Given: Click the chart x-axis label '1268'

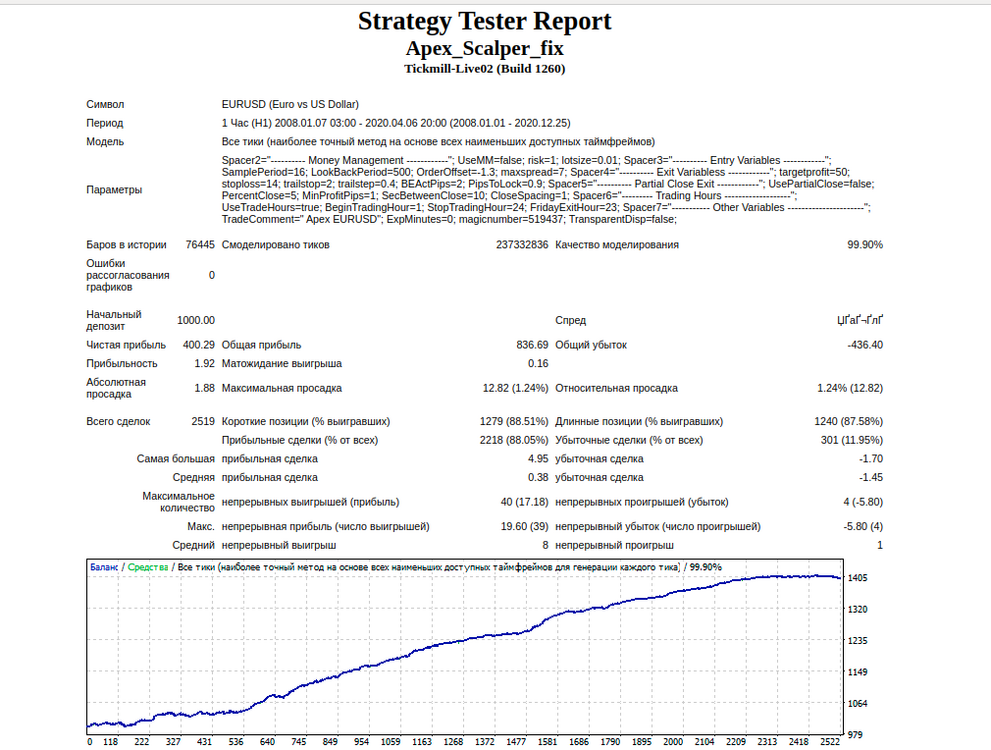Looking at the screenshot, I should [x=453, y=742].
